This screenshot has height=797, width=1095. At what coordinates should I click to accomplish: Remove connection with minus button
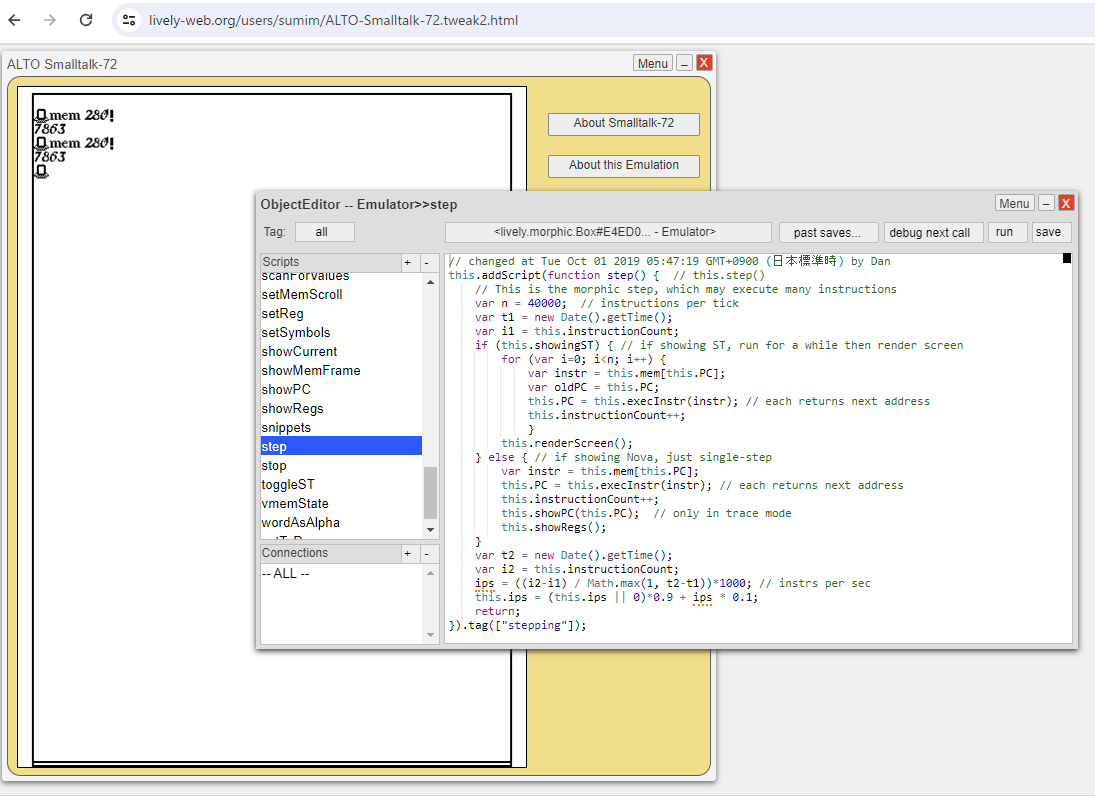click(427, 554)
